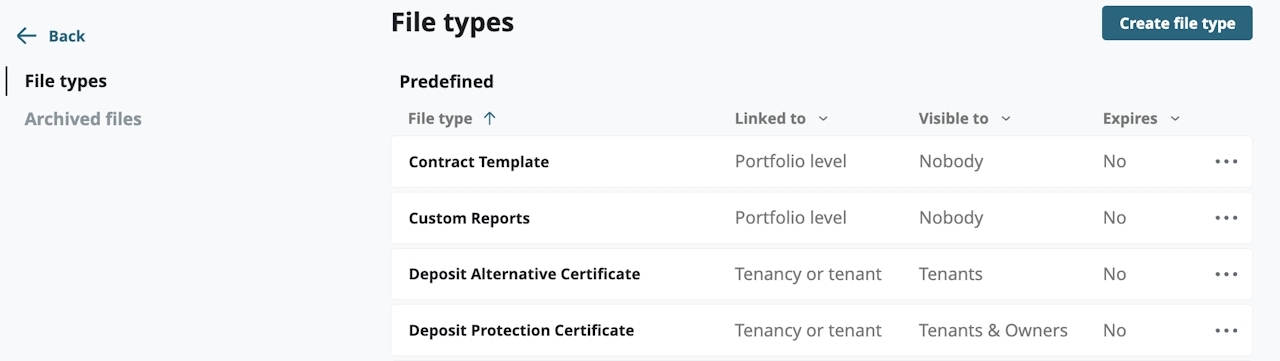
Task: Switch to the Archived files section
Action: (83, 119)
